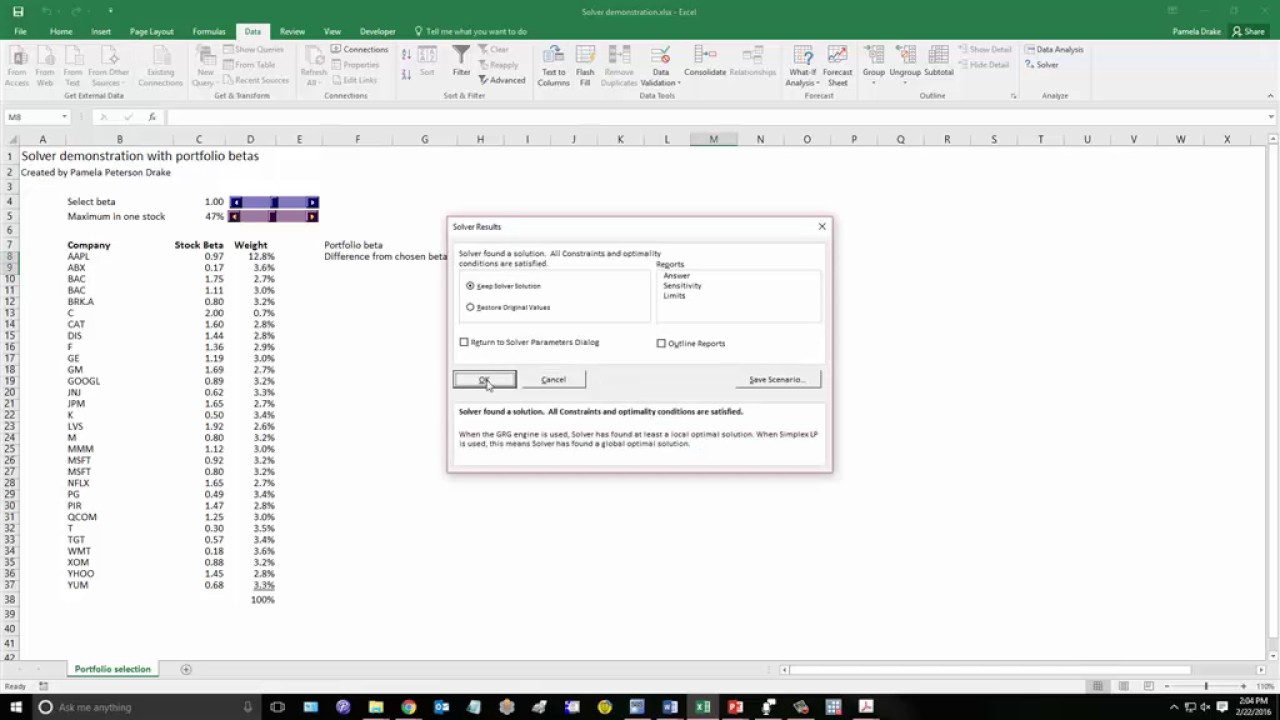Click the Consolidate icon
The height and width of the screenshot is (720, 1280).
point(705,61)
